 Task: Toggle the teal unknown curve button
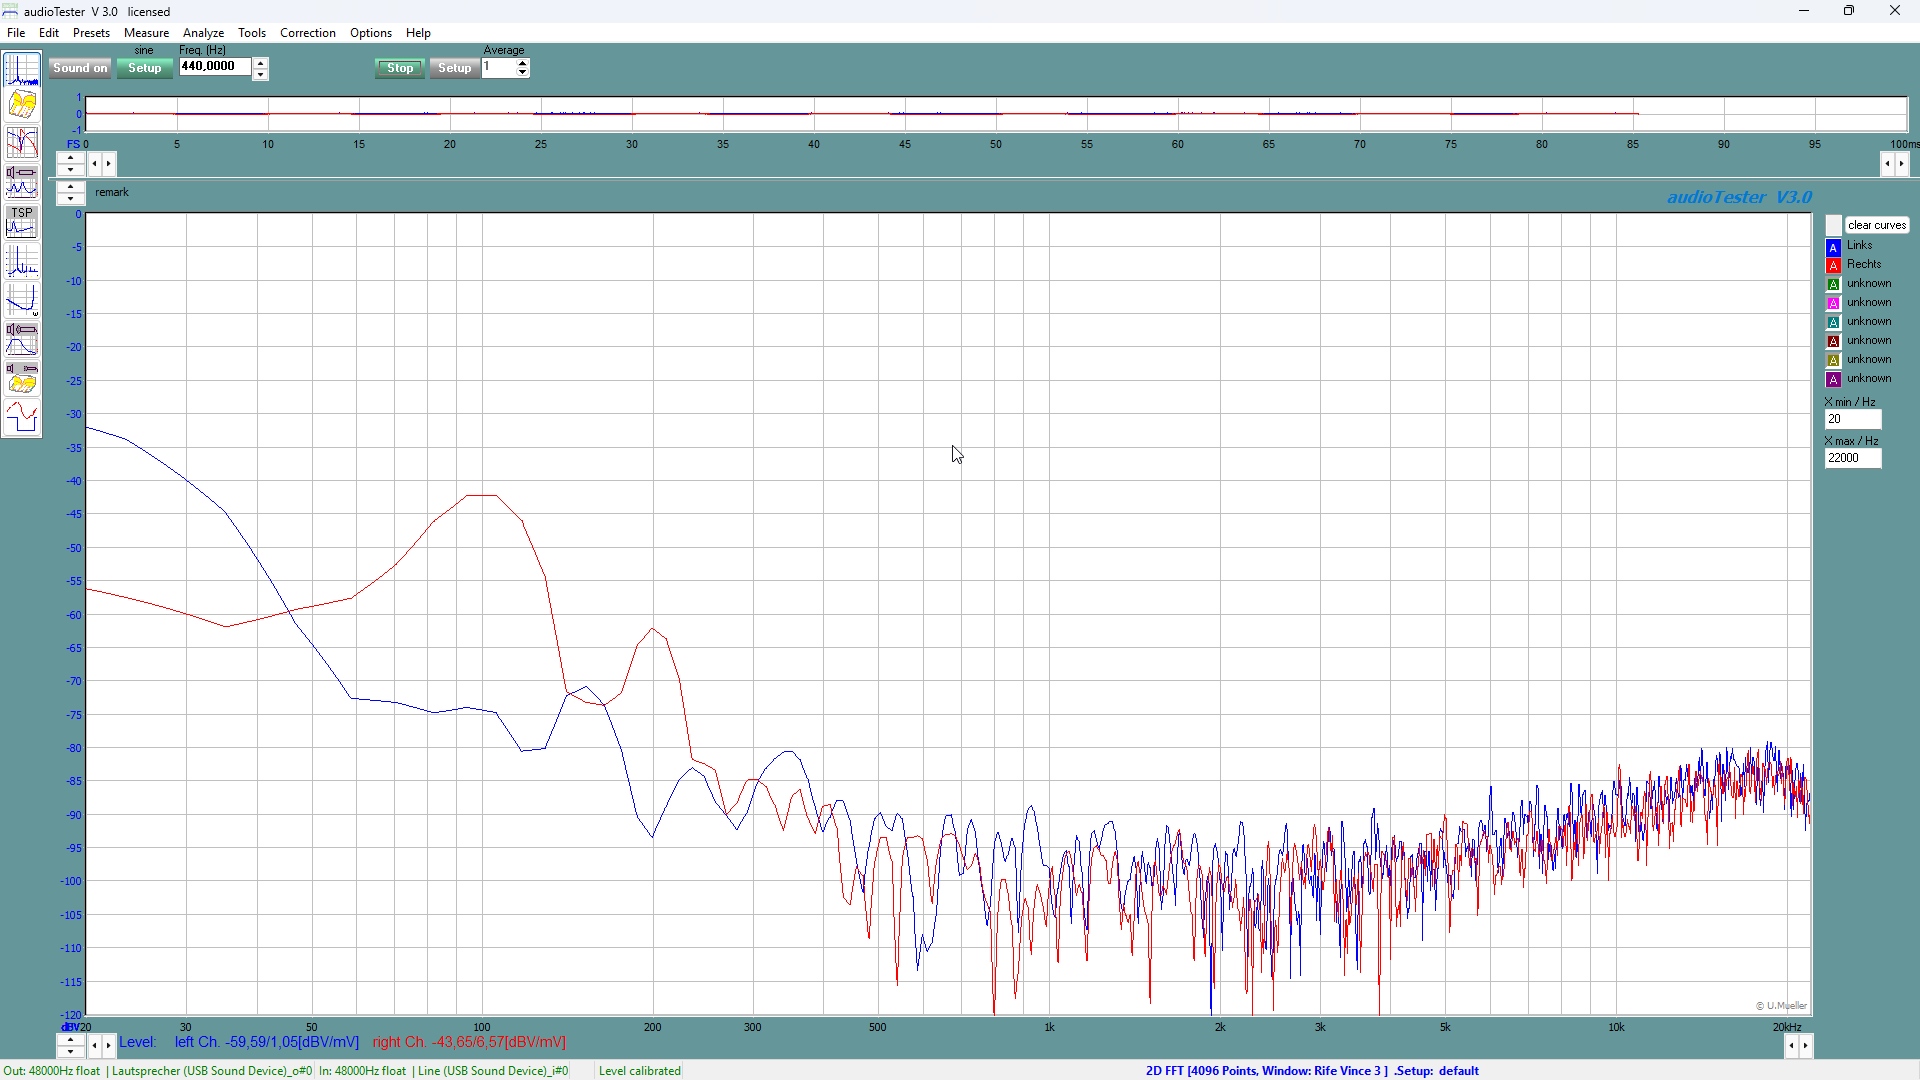pos(1833,323)
